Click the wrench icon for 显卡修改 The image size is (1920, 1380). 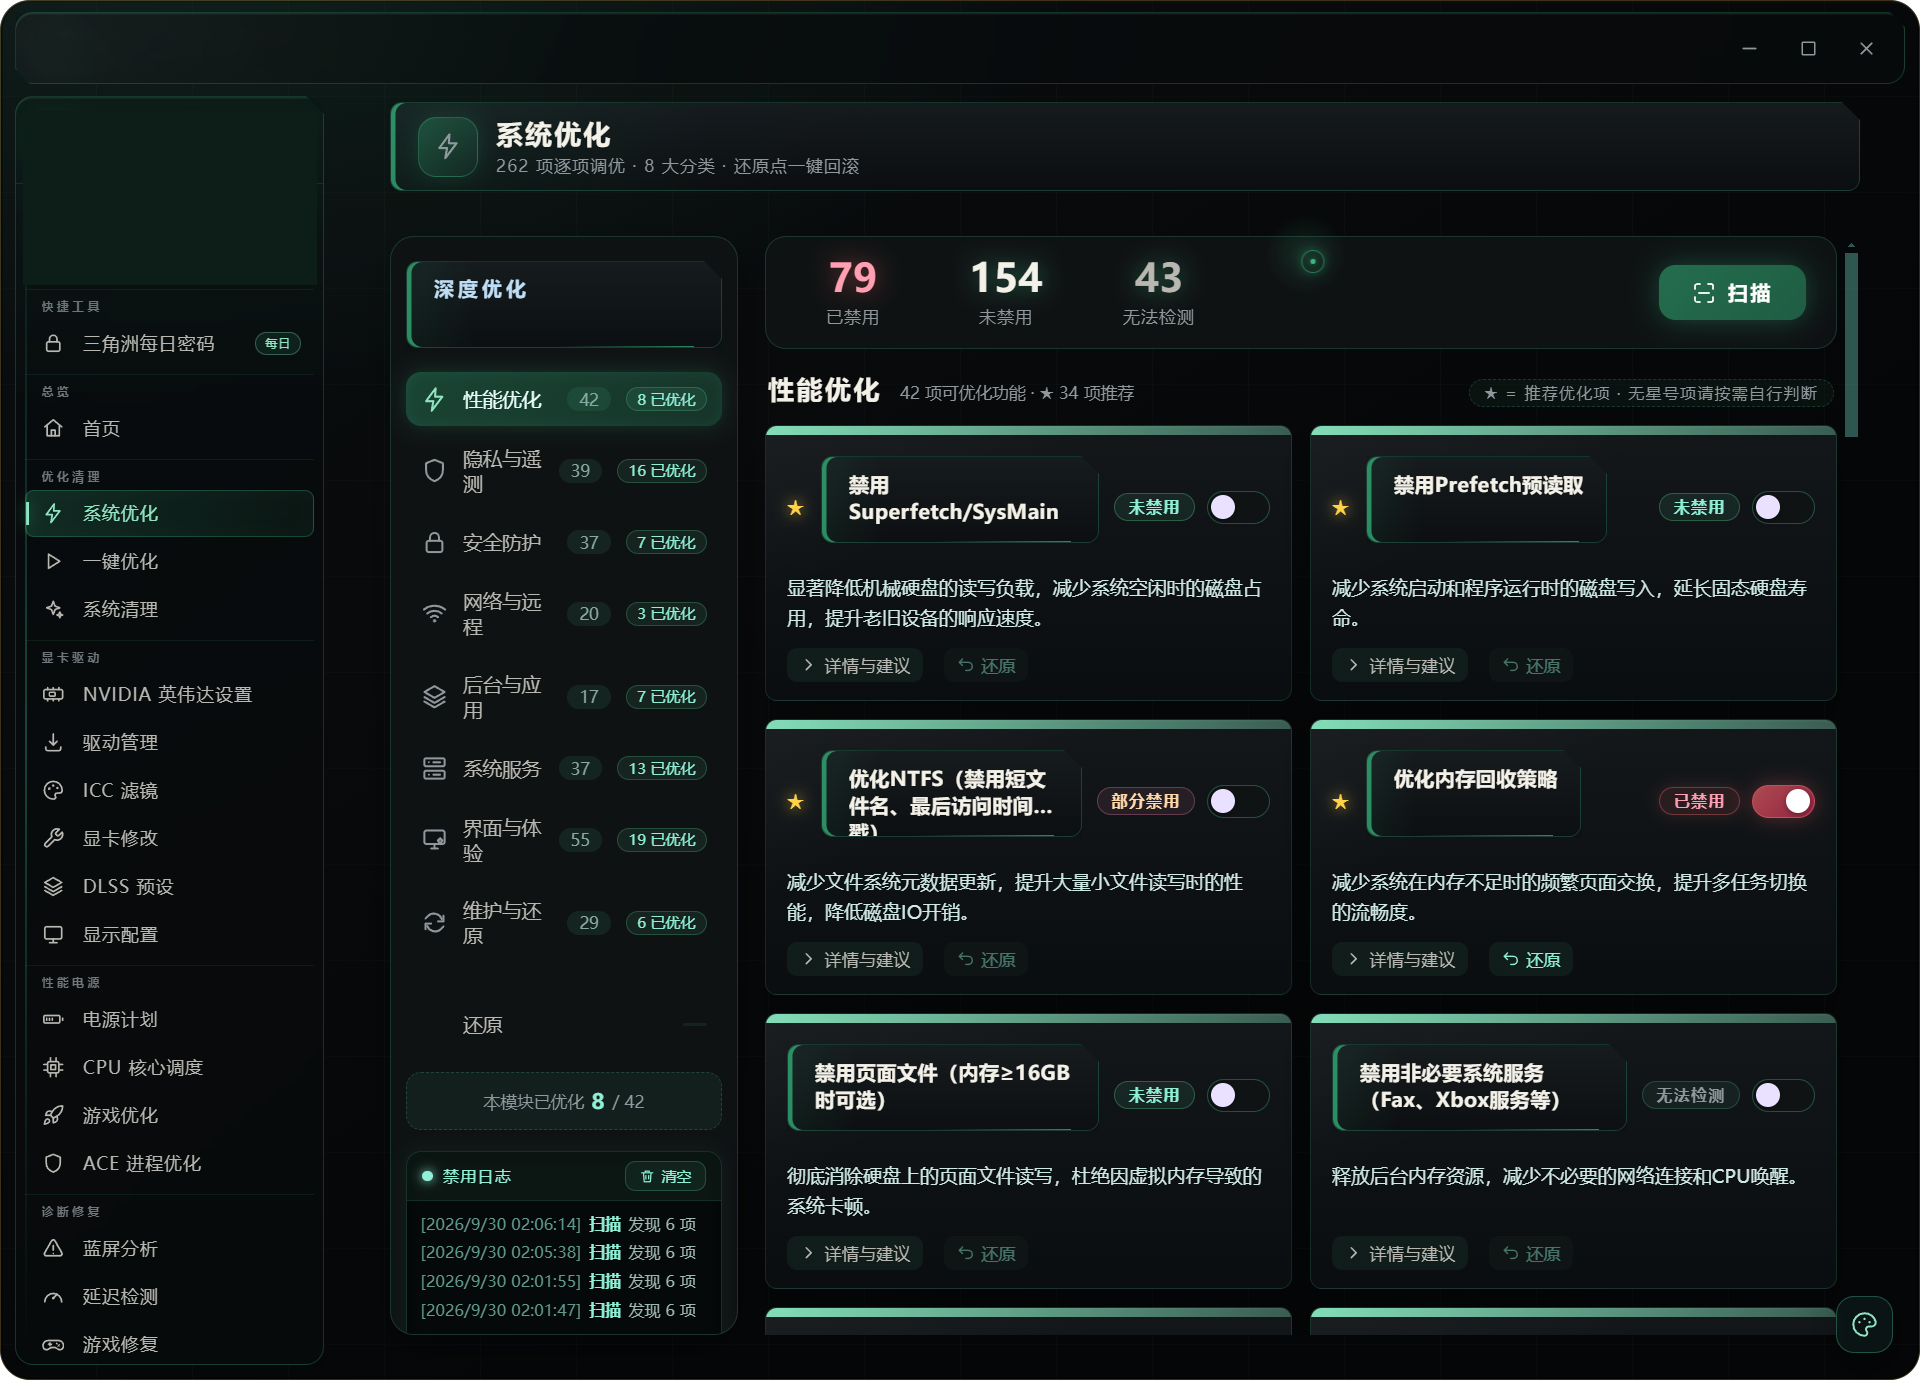(53, 838)
